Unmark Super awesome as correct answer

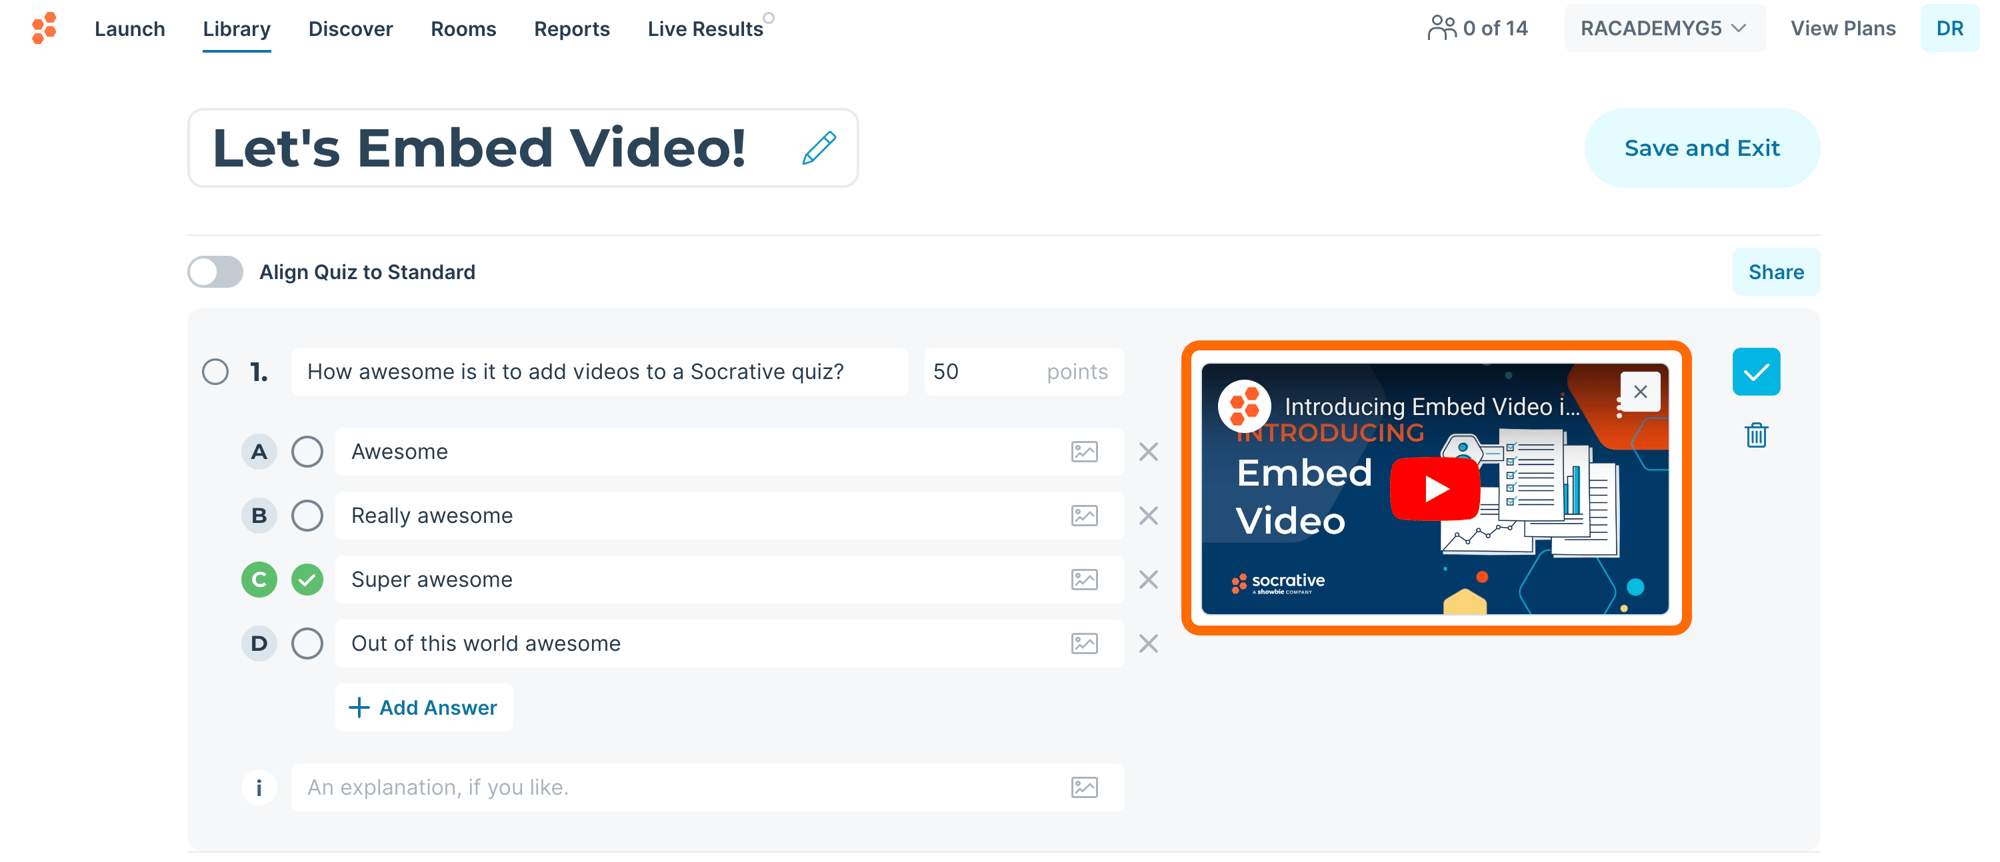(x=307, y=580)
